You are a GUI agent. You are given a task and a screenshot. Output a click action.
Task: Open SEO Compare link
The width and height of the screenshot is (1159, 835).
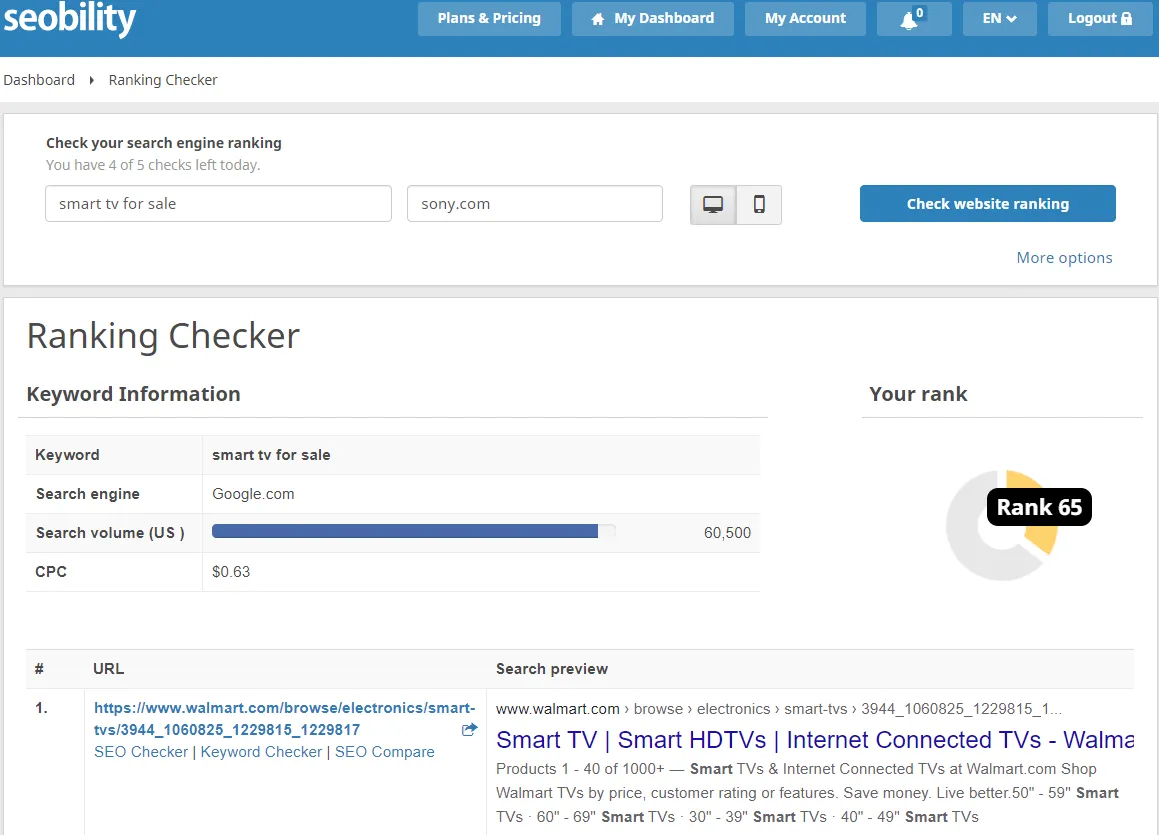385,752
